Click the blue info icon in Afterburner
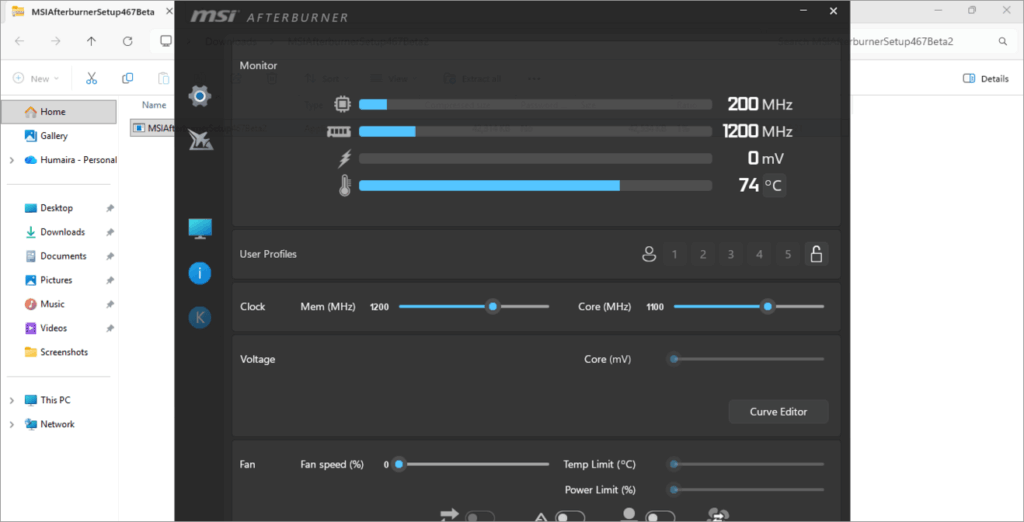The height and width of the screenshot is (522, 1024). 200,273
